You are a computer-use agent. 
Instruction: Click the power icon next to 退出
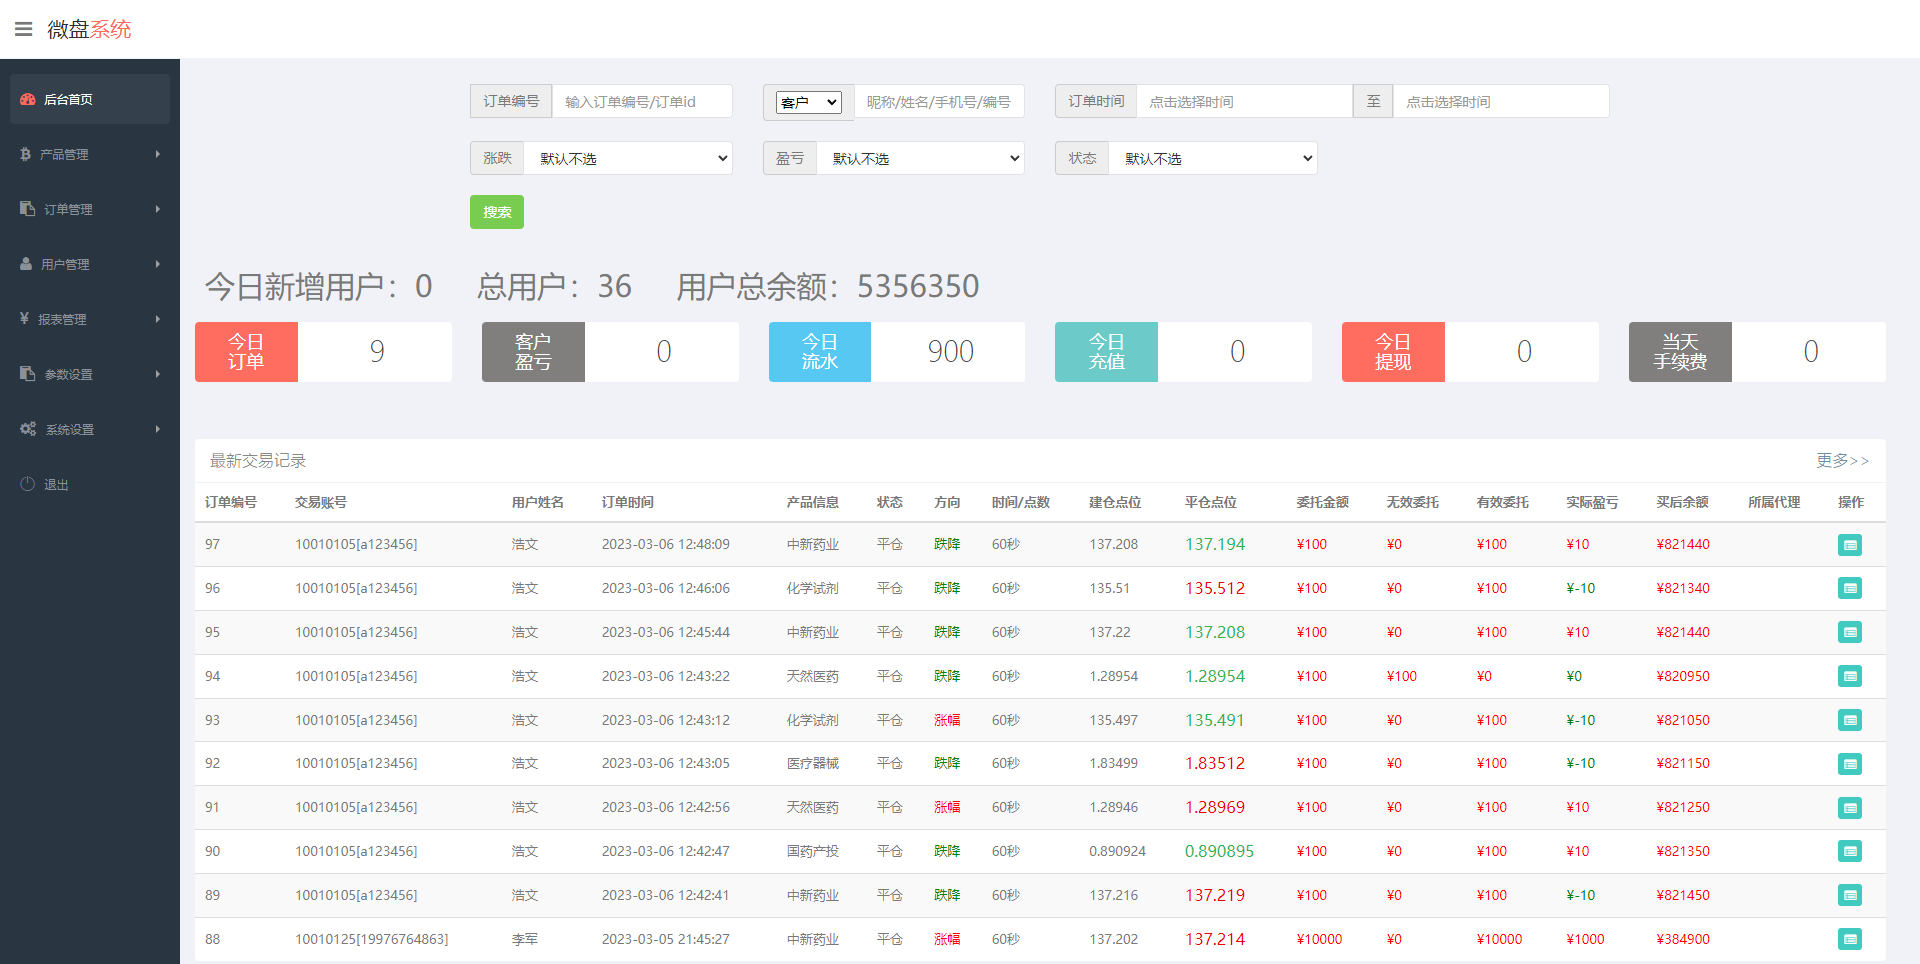28,484
